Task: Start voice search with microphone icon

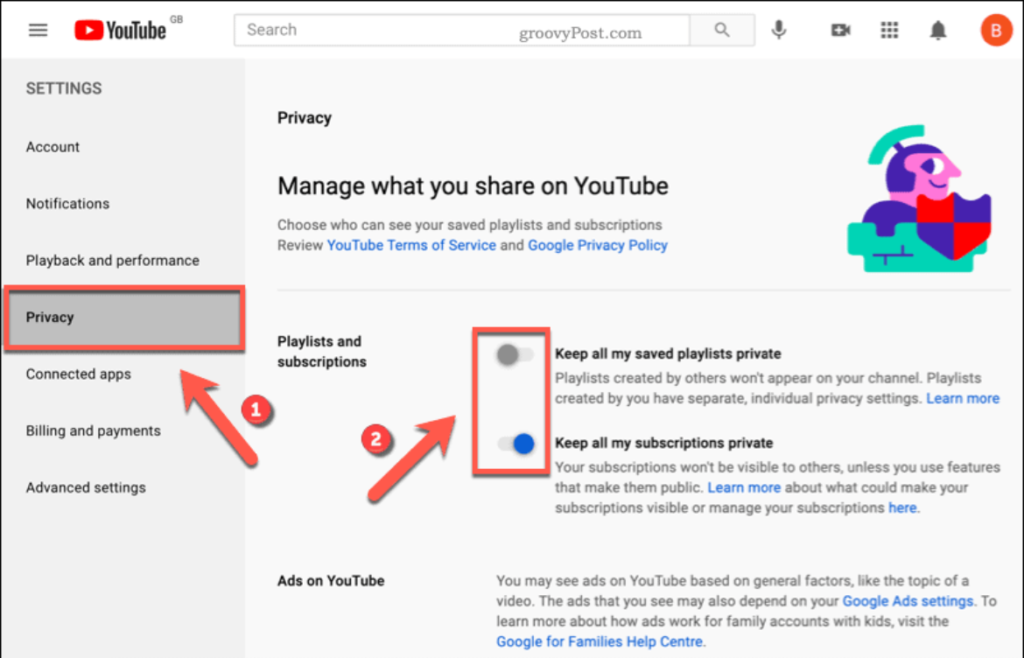Action: pyautogui.click(x=778, y=30)
